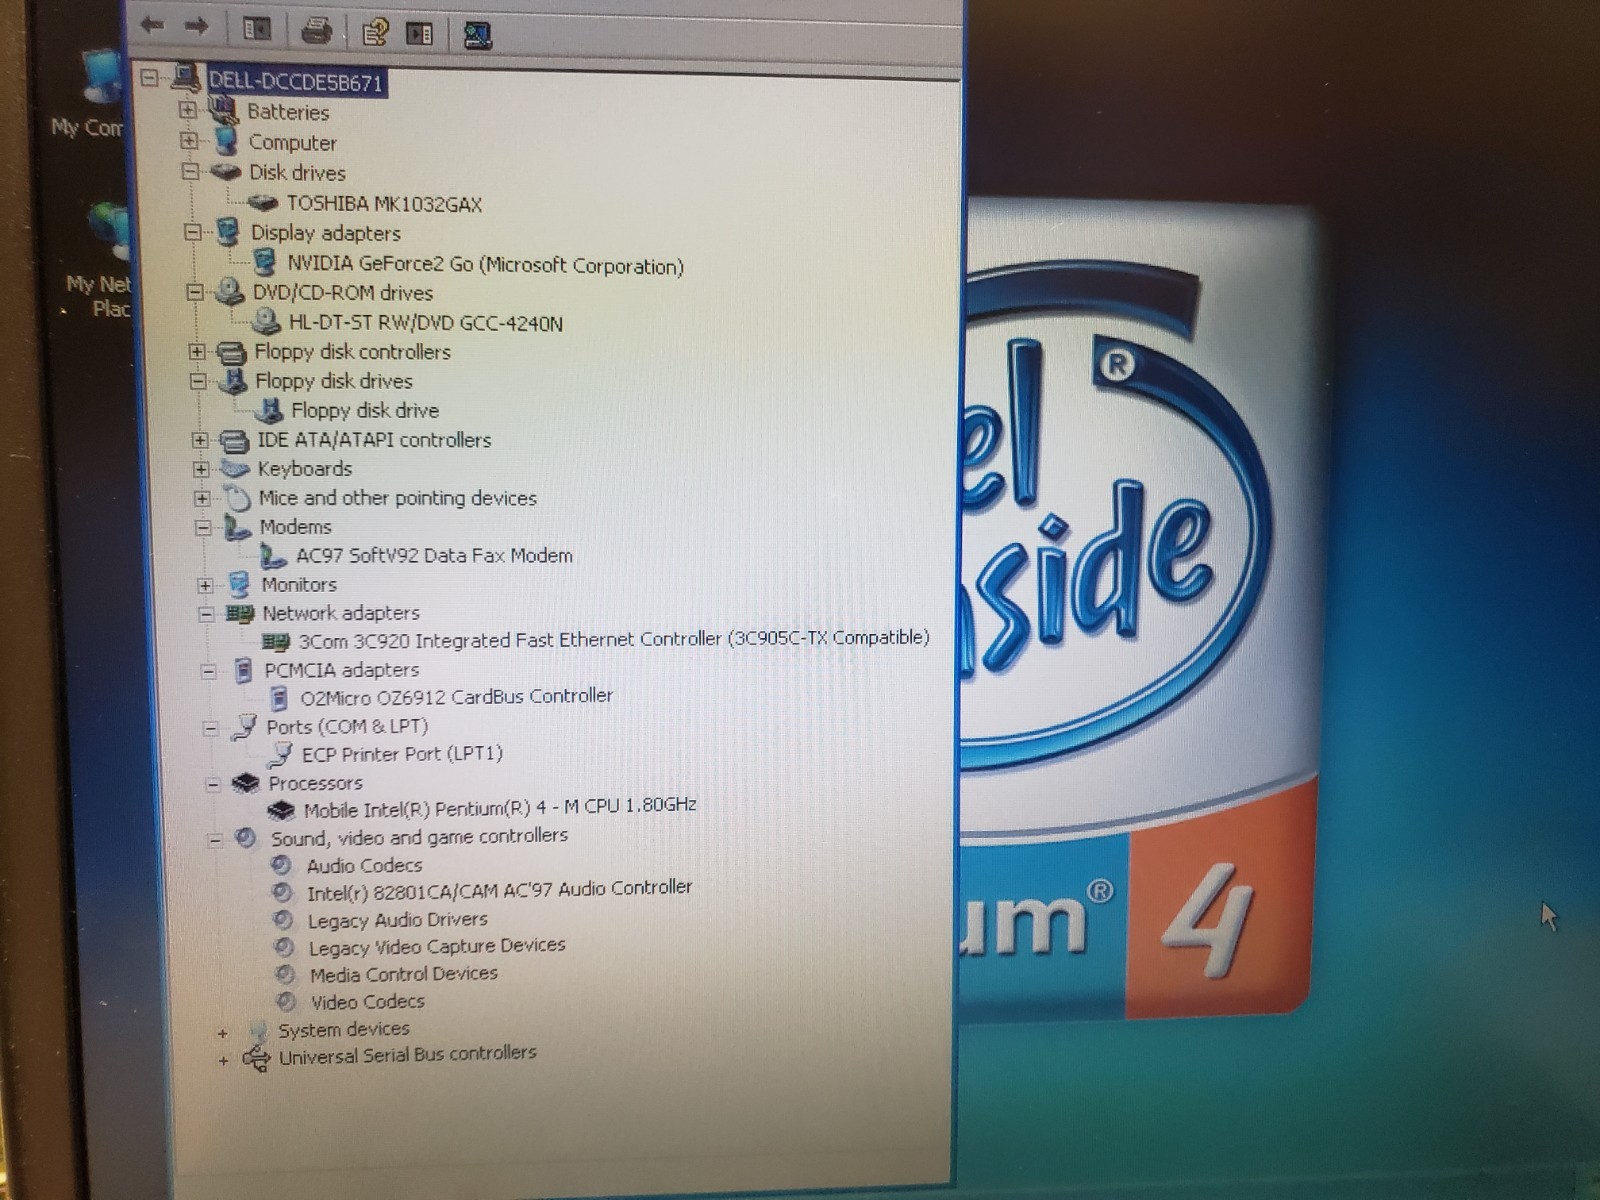Select O2Micro OZ6912 CardBus Controller
Screen dimensions: 1600x1200
pyautogui.click(x=456, y=696)
